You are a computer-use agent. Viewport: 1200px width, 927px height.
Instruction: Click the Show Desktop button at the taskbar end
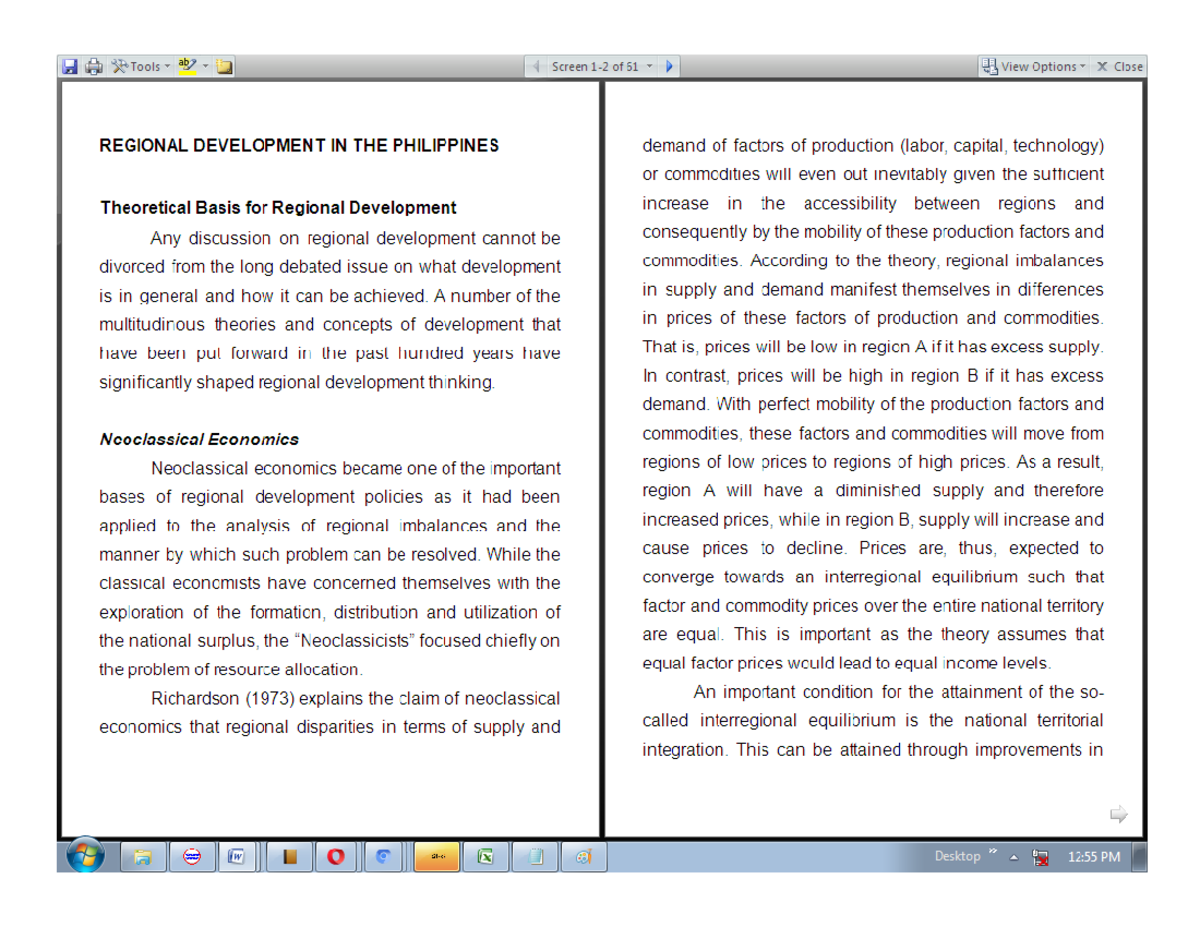click(x=1140, y=856)
